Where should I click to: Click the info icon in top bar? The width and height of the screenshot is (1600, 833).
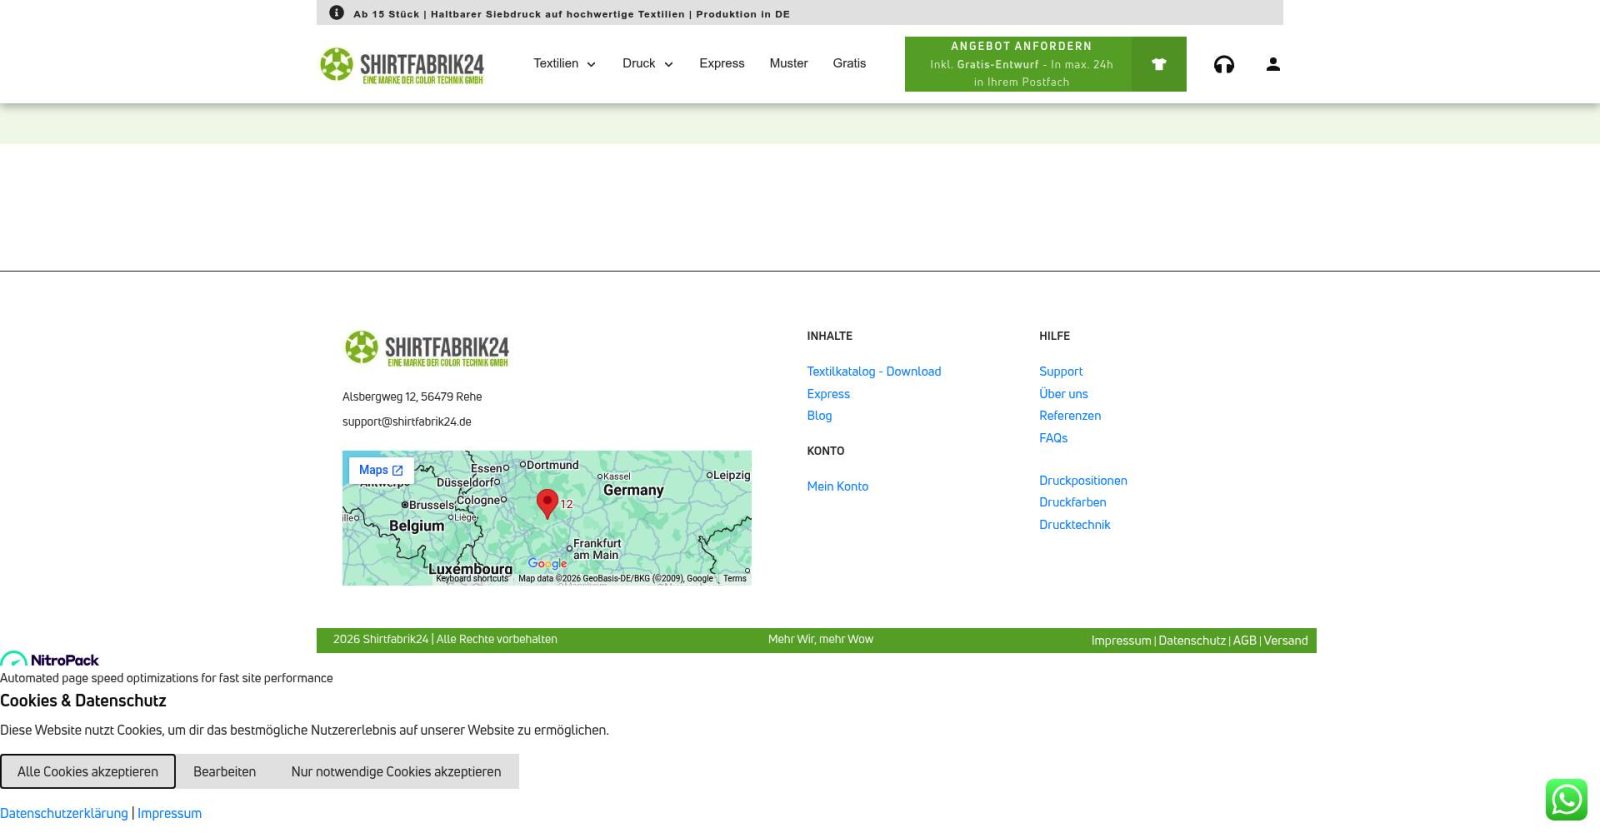click(336, 13)
